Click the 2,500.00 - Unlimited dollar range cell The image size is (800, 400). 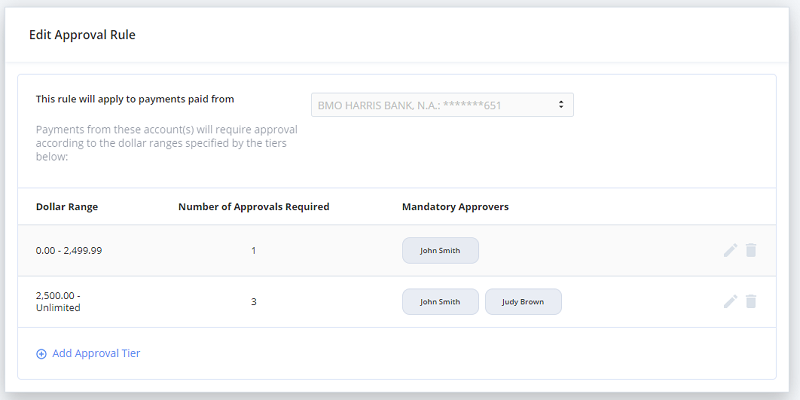click(x=58, y=302)
